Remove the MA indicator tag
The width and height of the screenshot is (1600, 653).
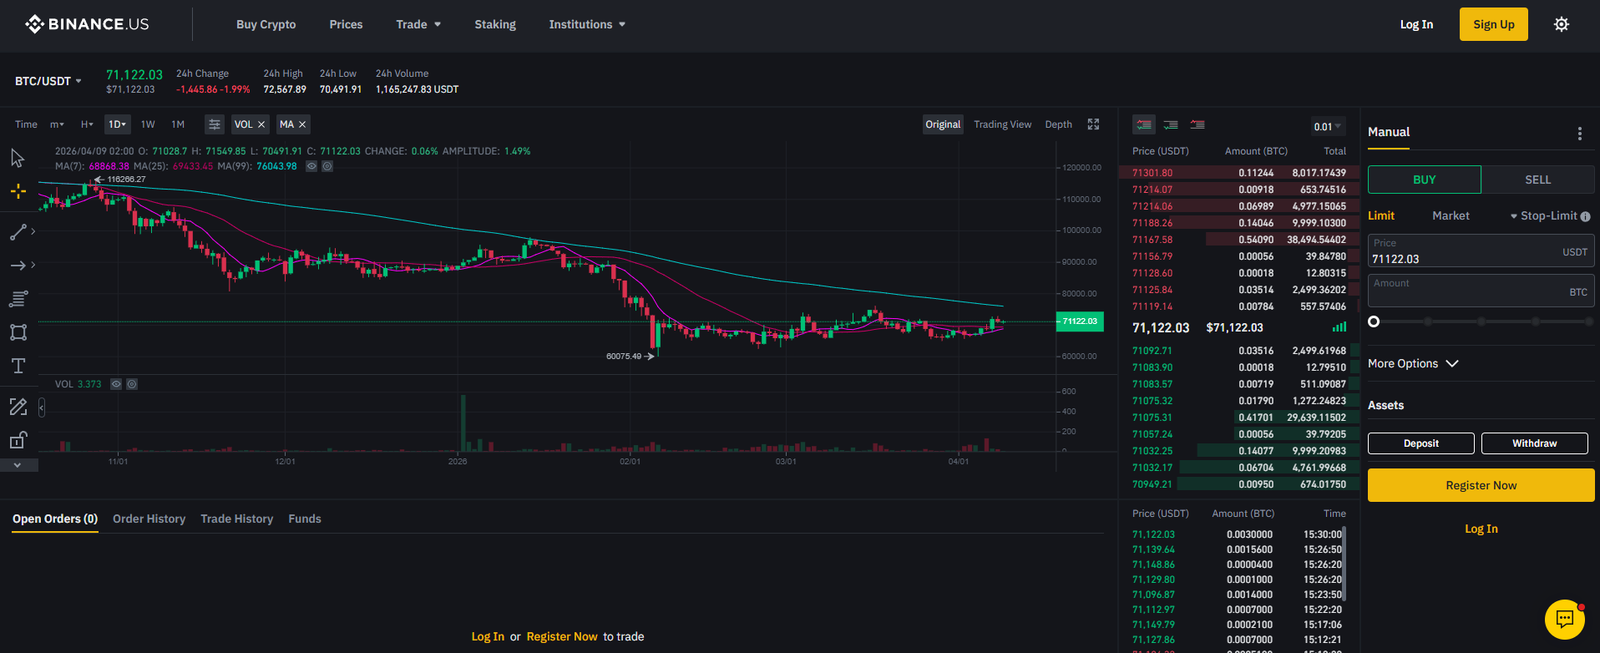(302, 124)
